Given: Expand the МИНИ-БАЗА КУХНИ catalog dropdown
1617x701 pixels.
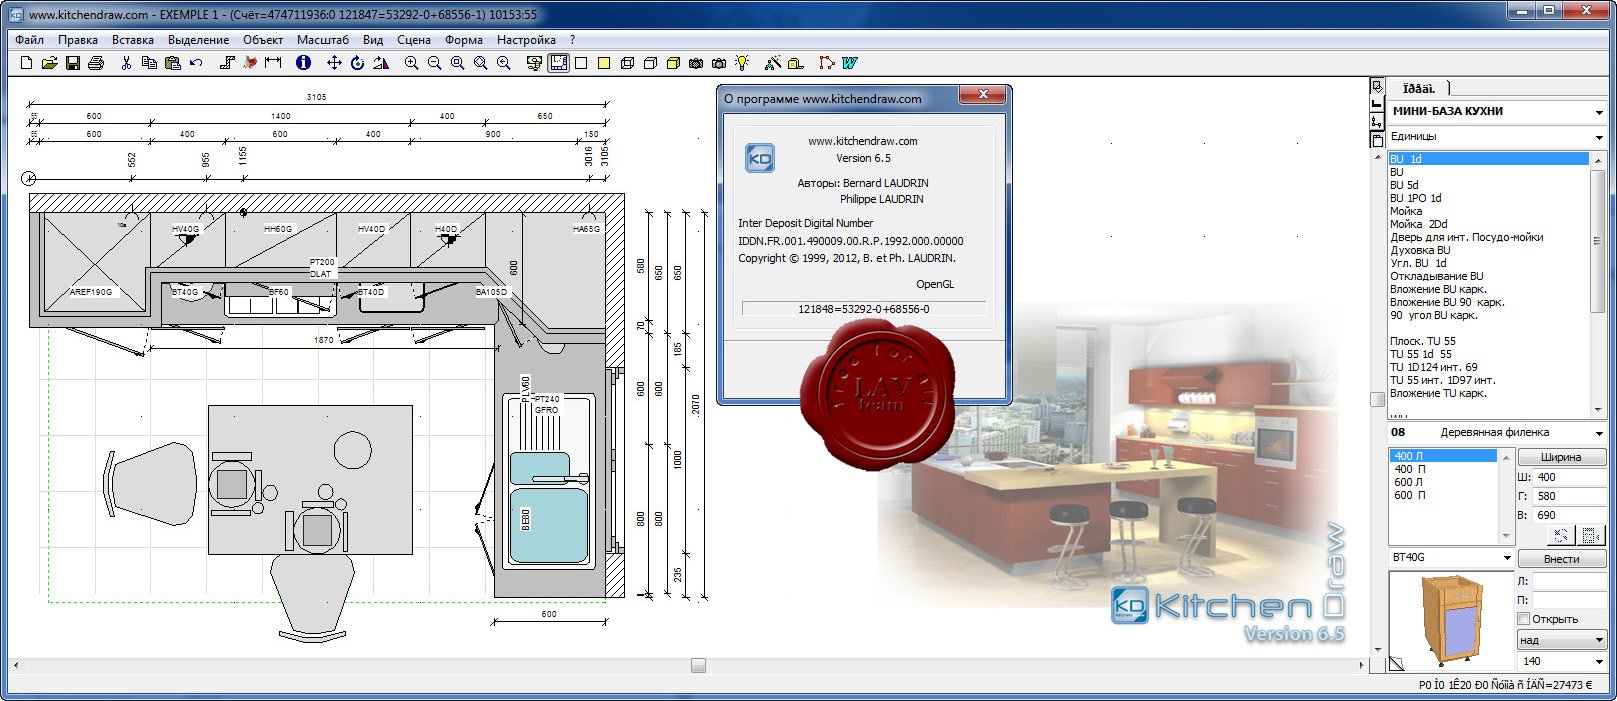Looking at the screenshot, I should (x=1599, y=112).
